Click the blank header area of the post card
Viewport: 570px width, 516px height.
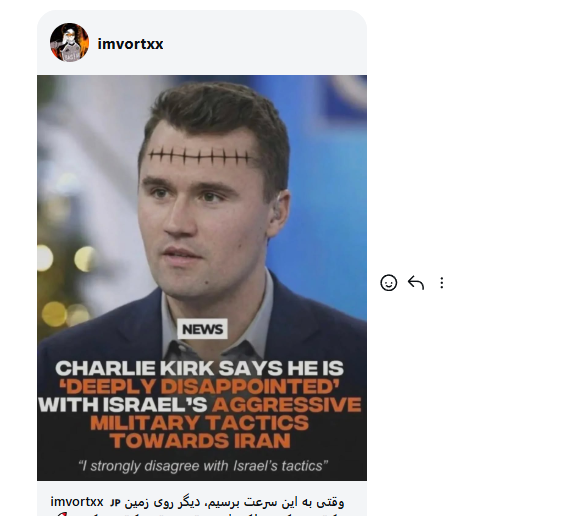click(264, 43)
